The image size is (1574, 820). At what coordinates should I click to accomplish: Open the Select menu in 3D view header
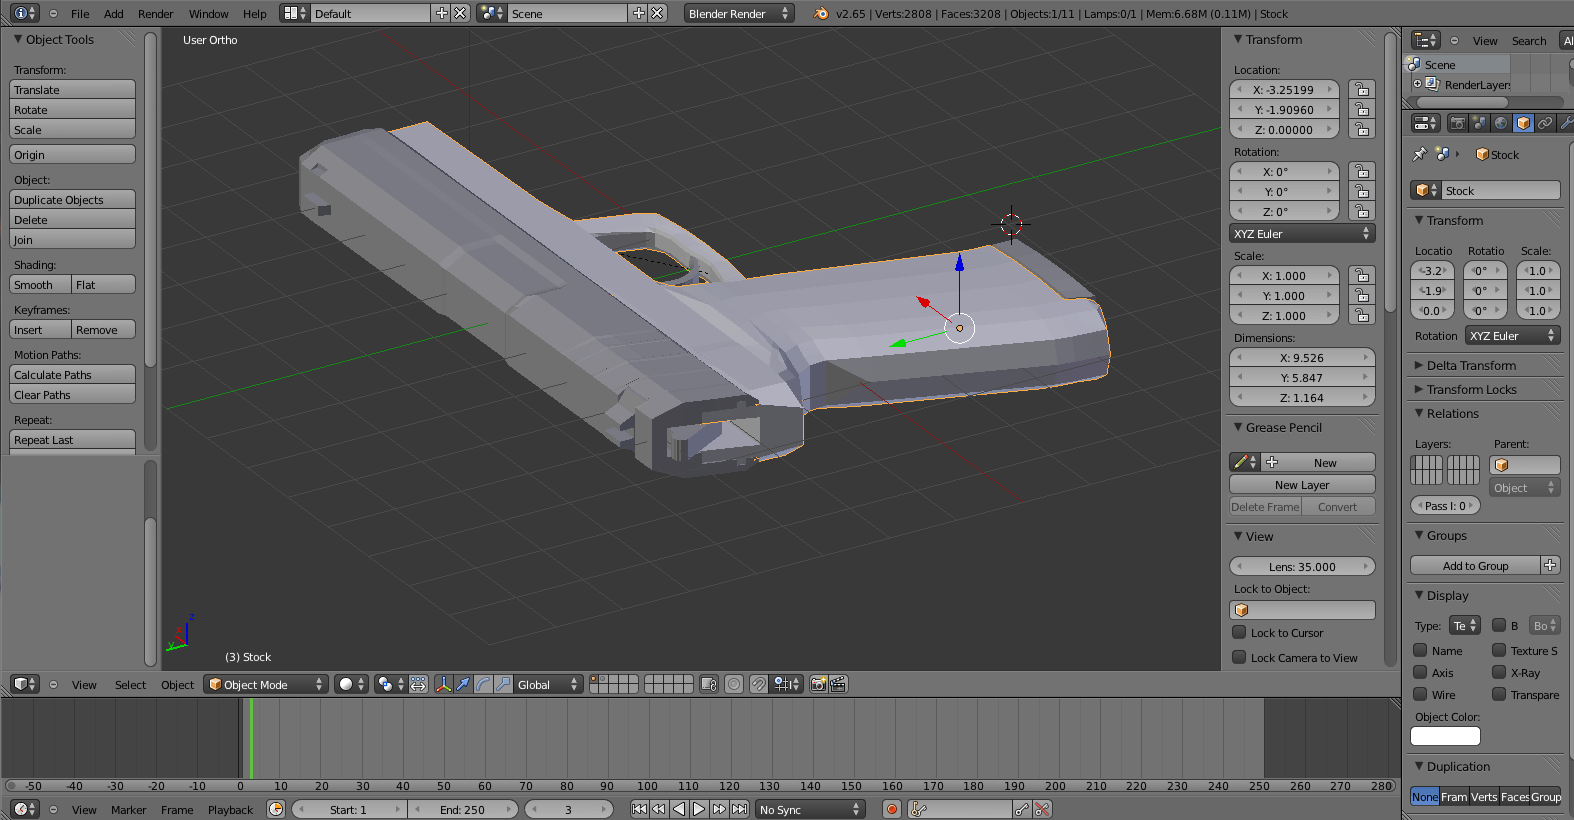tap(130, 685)
